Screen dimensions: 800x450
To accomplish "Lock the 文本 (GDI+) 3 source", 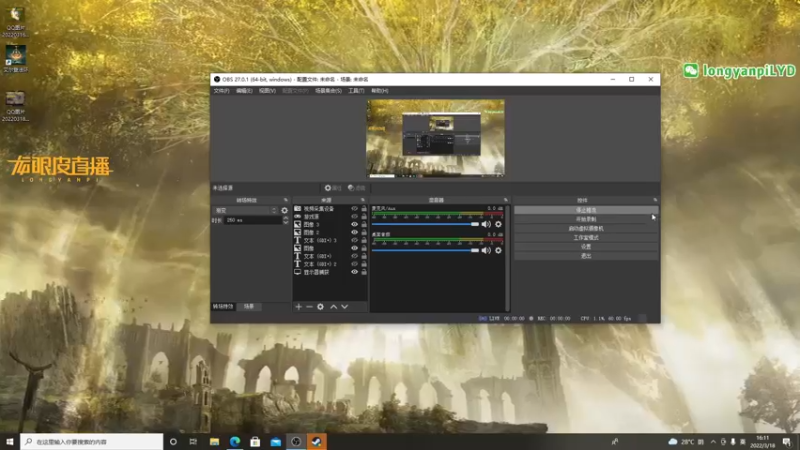I will click(x=364, y=240).
